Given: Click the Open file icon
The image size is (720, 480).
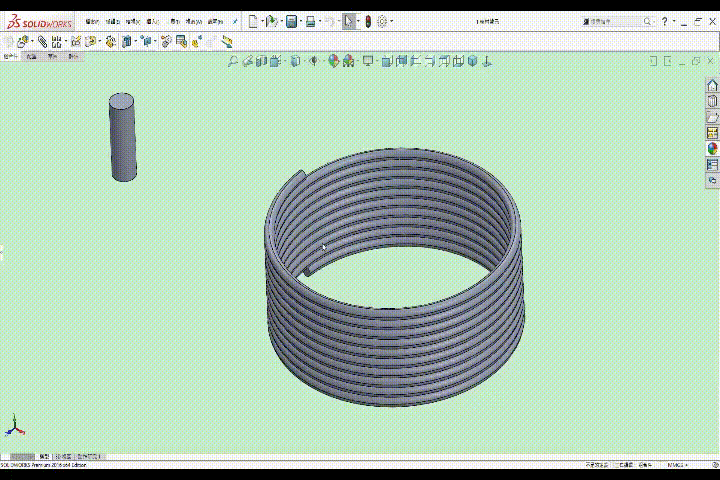Looking at the screenshot, I should pos(271,21).
